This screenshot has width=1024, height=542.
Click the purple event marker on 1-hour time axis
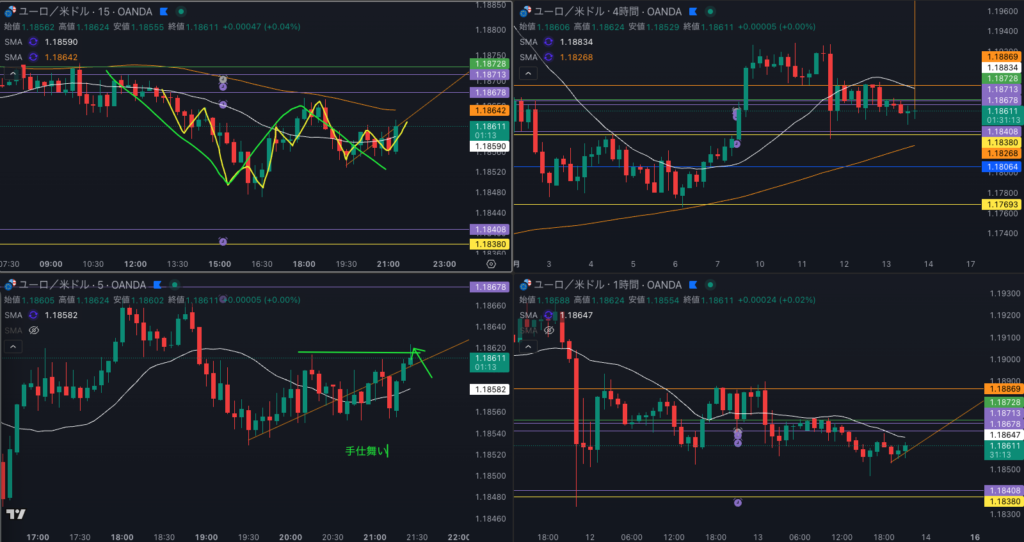(738, 503)
